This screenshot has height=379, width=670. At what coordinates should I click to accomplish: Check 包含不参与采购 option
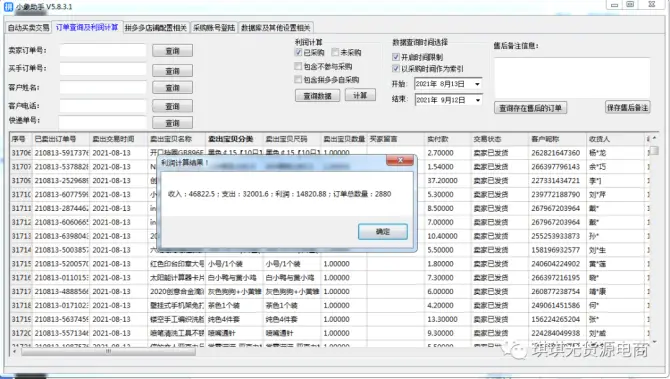[x=298, y=66]
